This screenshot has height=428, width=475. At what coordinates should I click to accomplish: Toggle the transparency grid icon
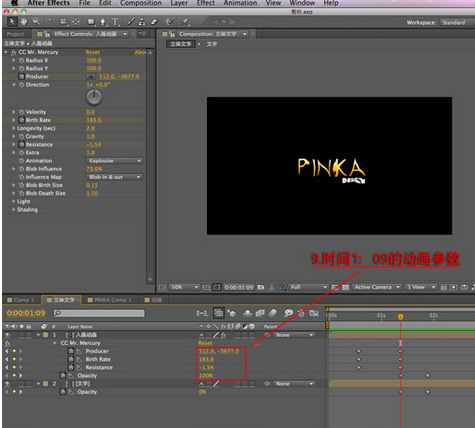point(345,287)
